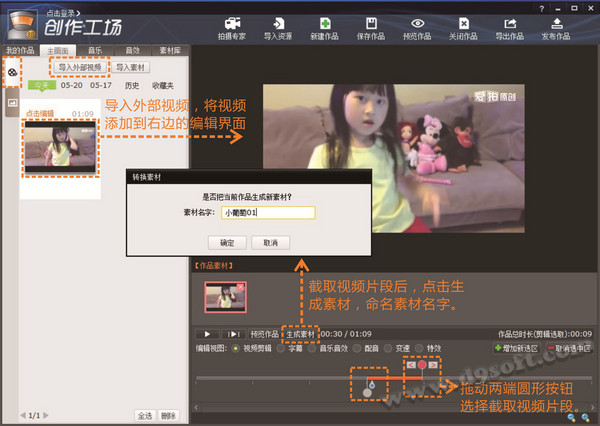Click the video preview picture

(394, 158)
